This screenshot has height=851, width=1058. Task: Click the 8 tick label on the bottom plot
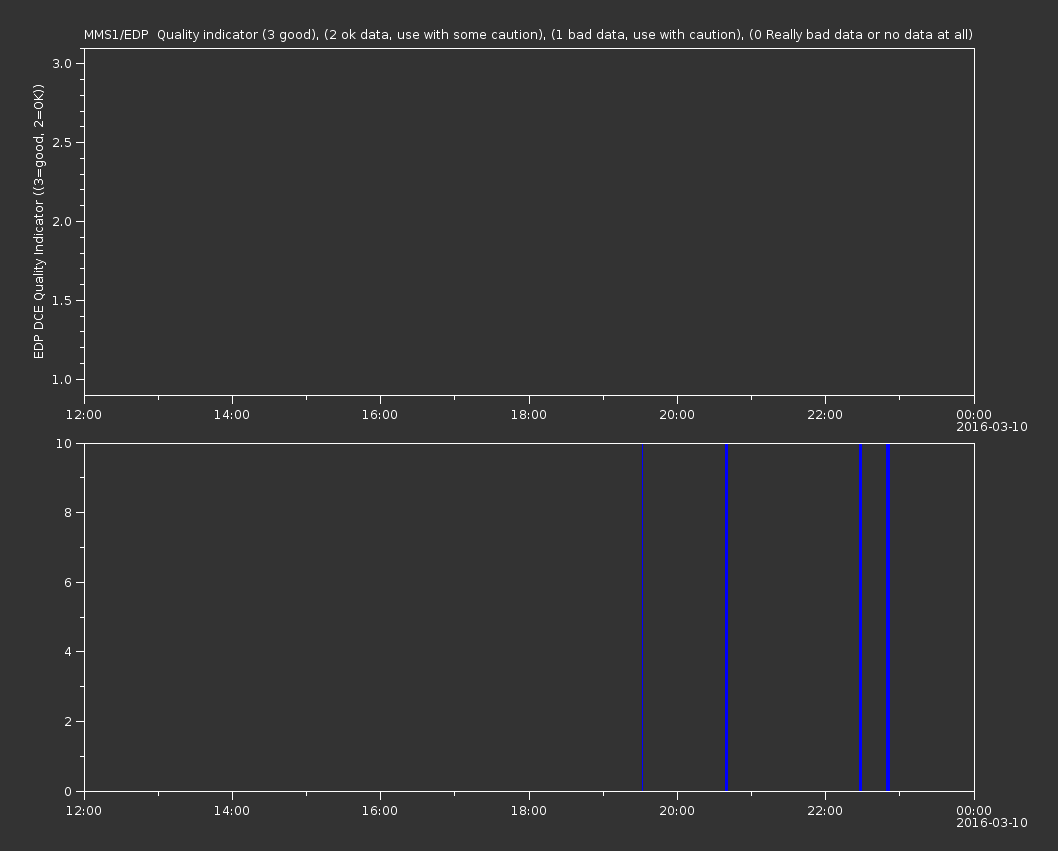click(68, 513)
